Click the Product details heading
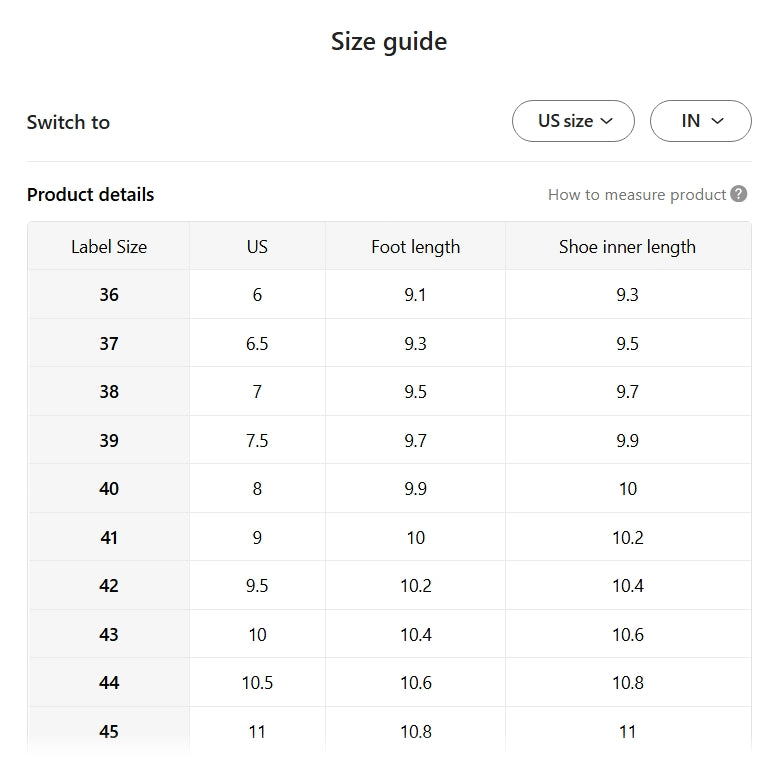The width and height of the screenshot is (765, 778). (91, 195)
